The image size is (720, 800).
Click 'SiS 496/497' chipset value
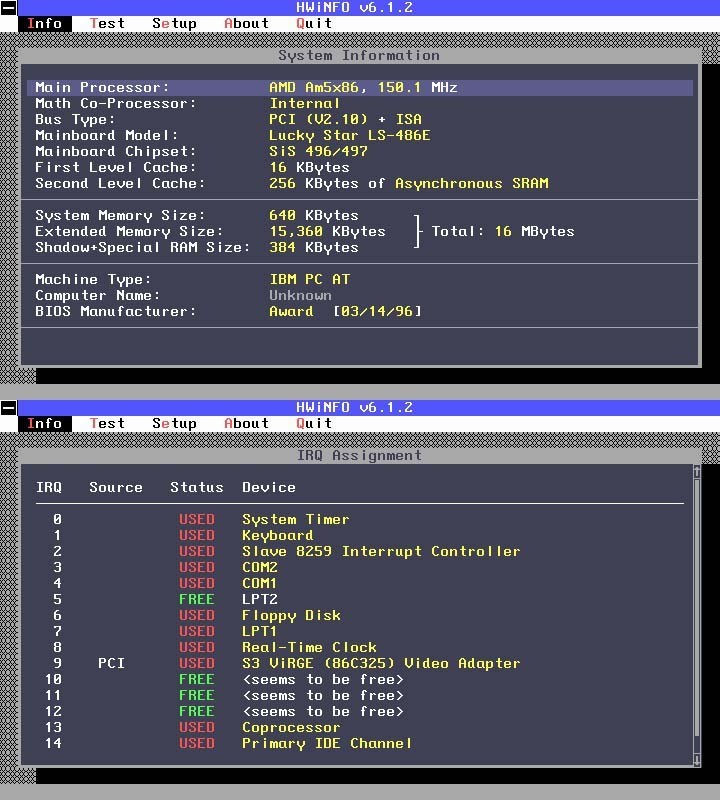tap(318, 152)
